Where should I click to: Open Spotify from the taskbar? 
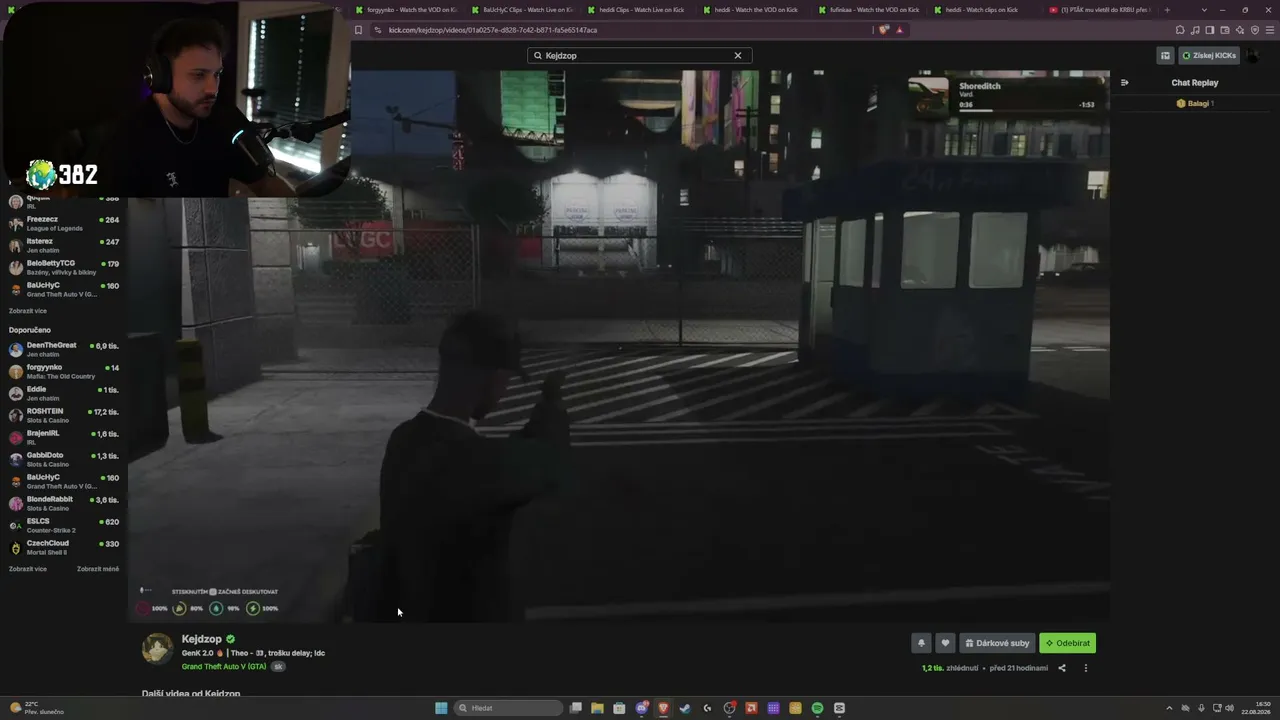tap(817, 708)
